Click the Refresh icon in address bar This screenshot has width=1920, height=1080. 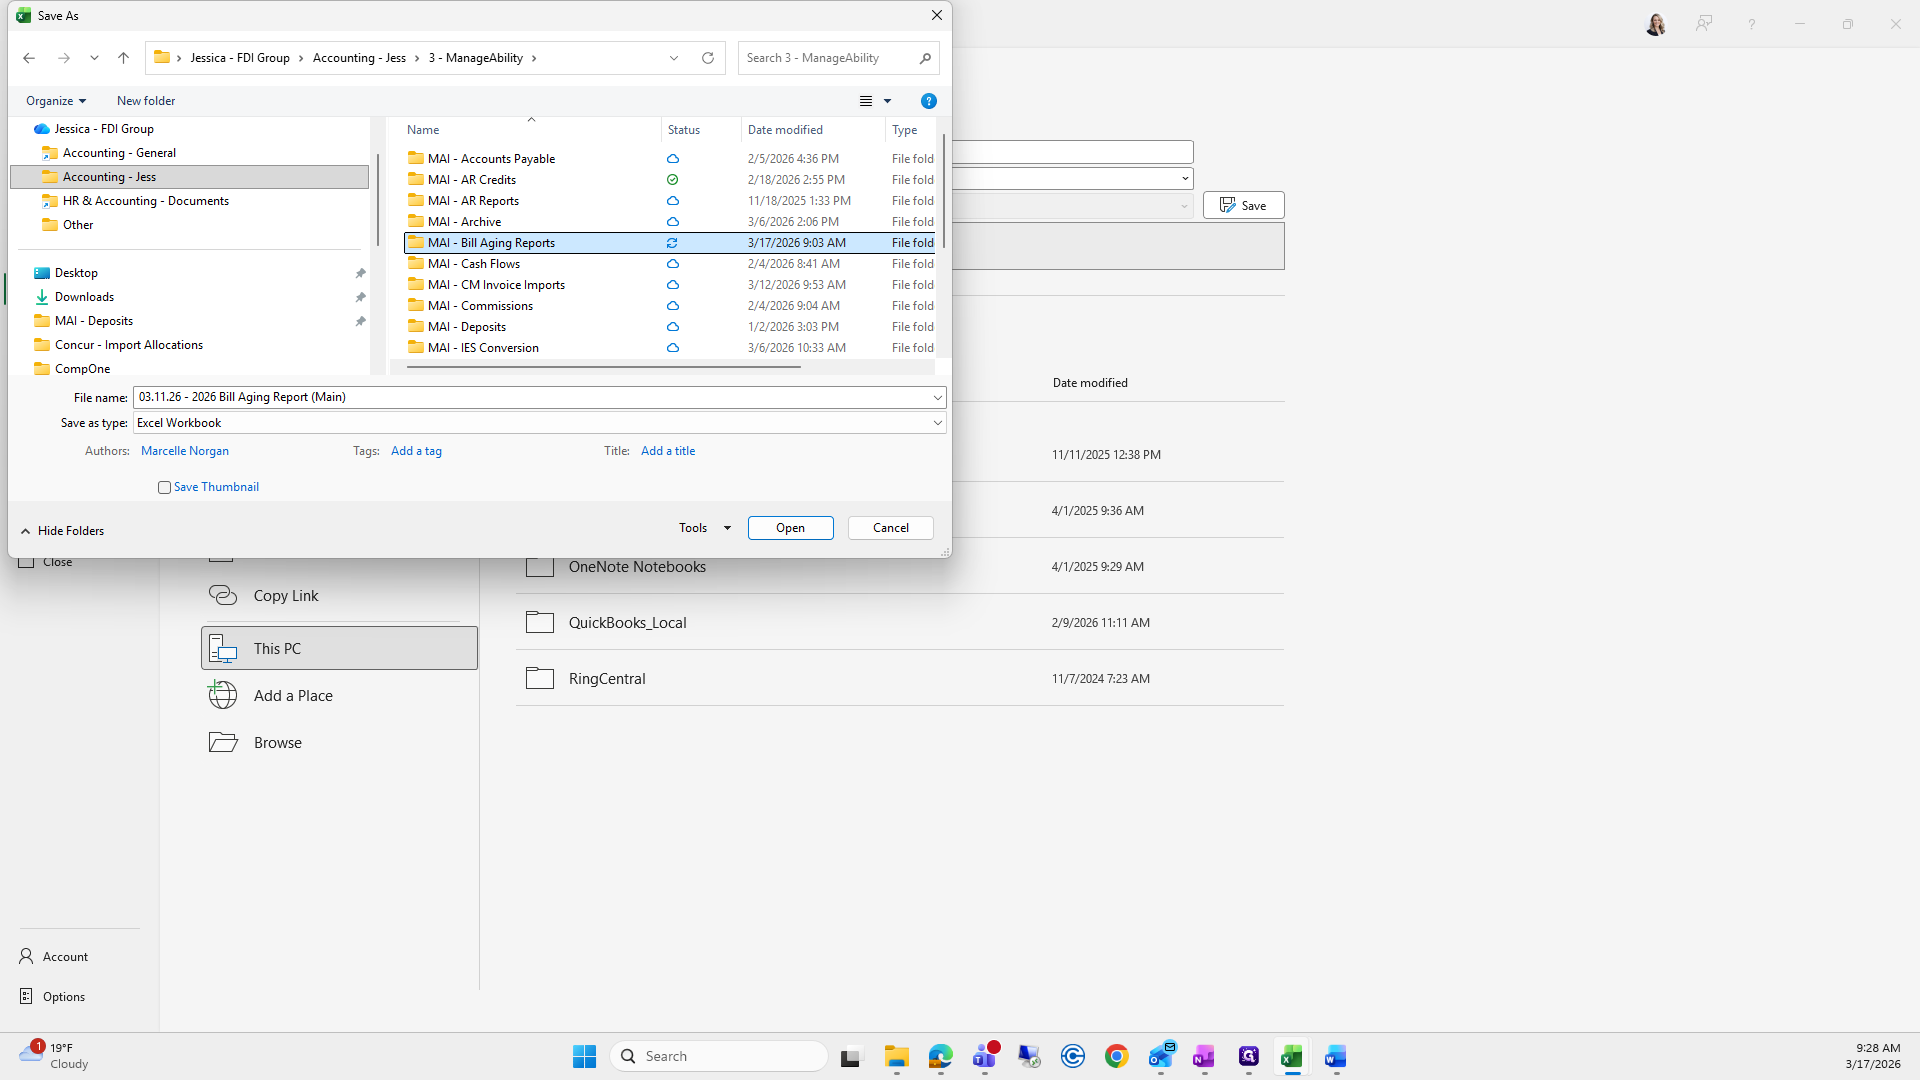[708, 58]
